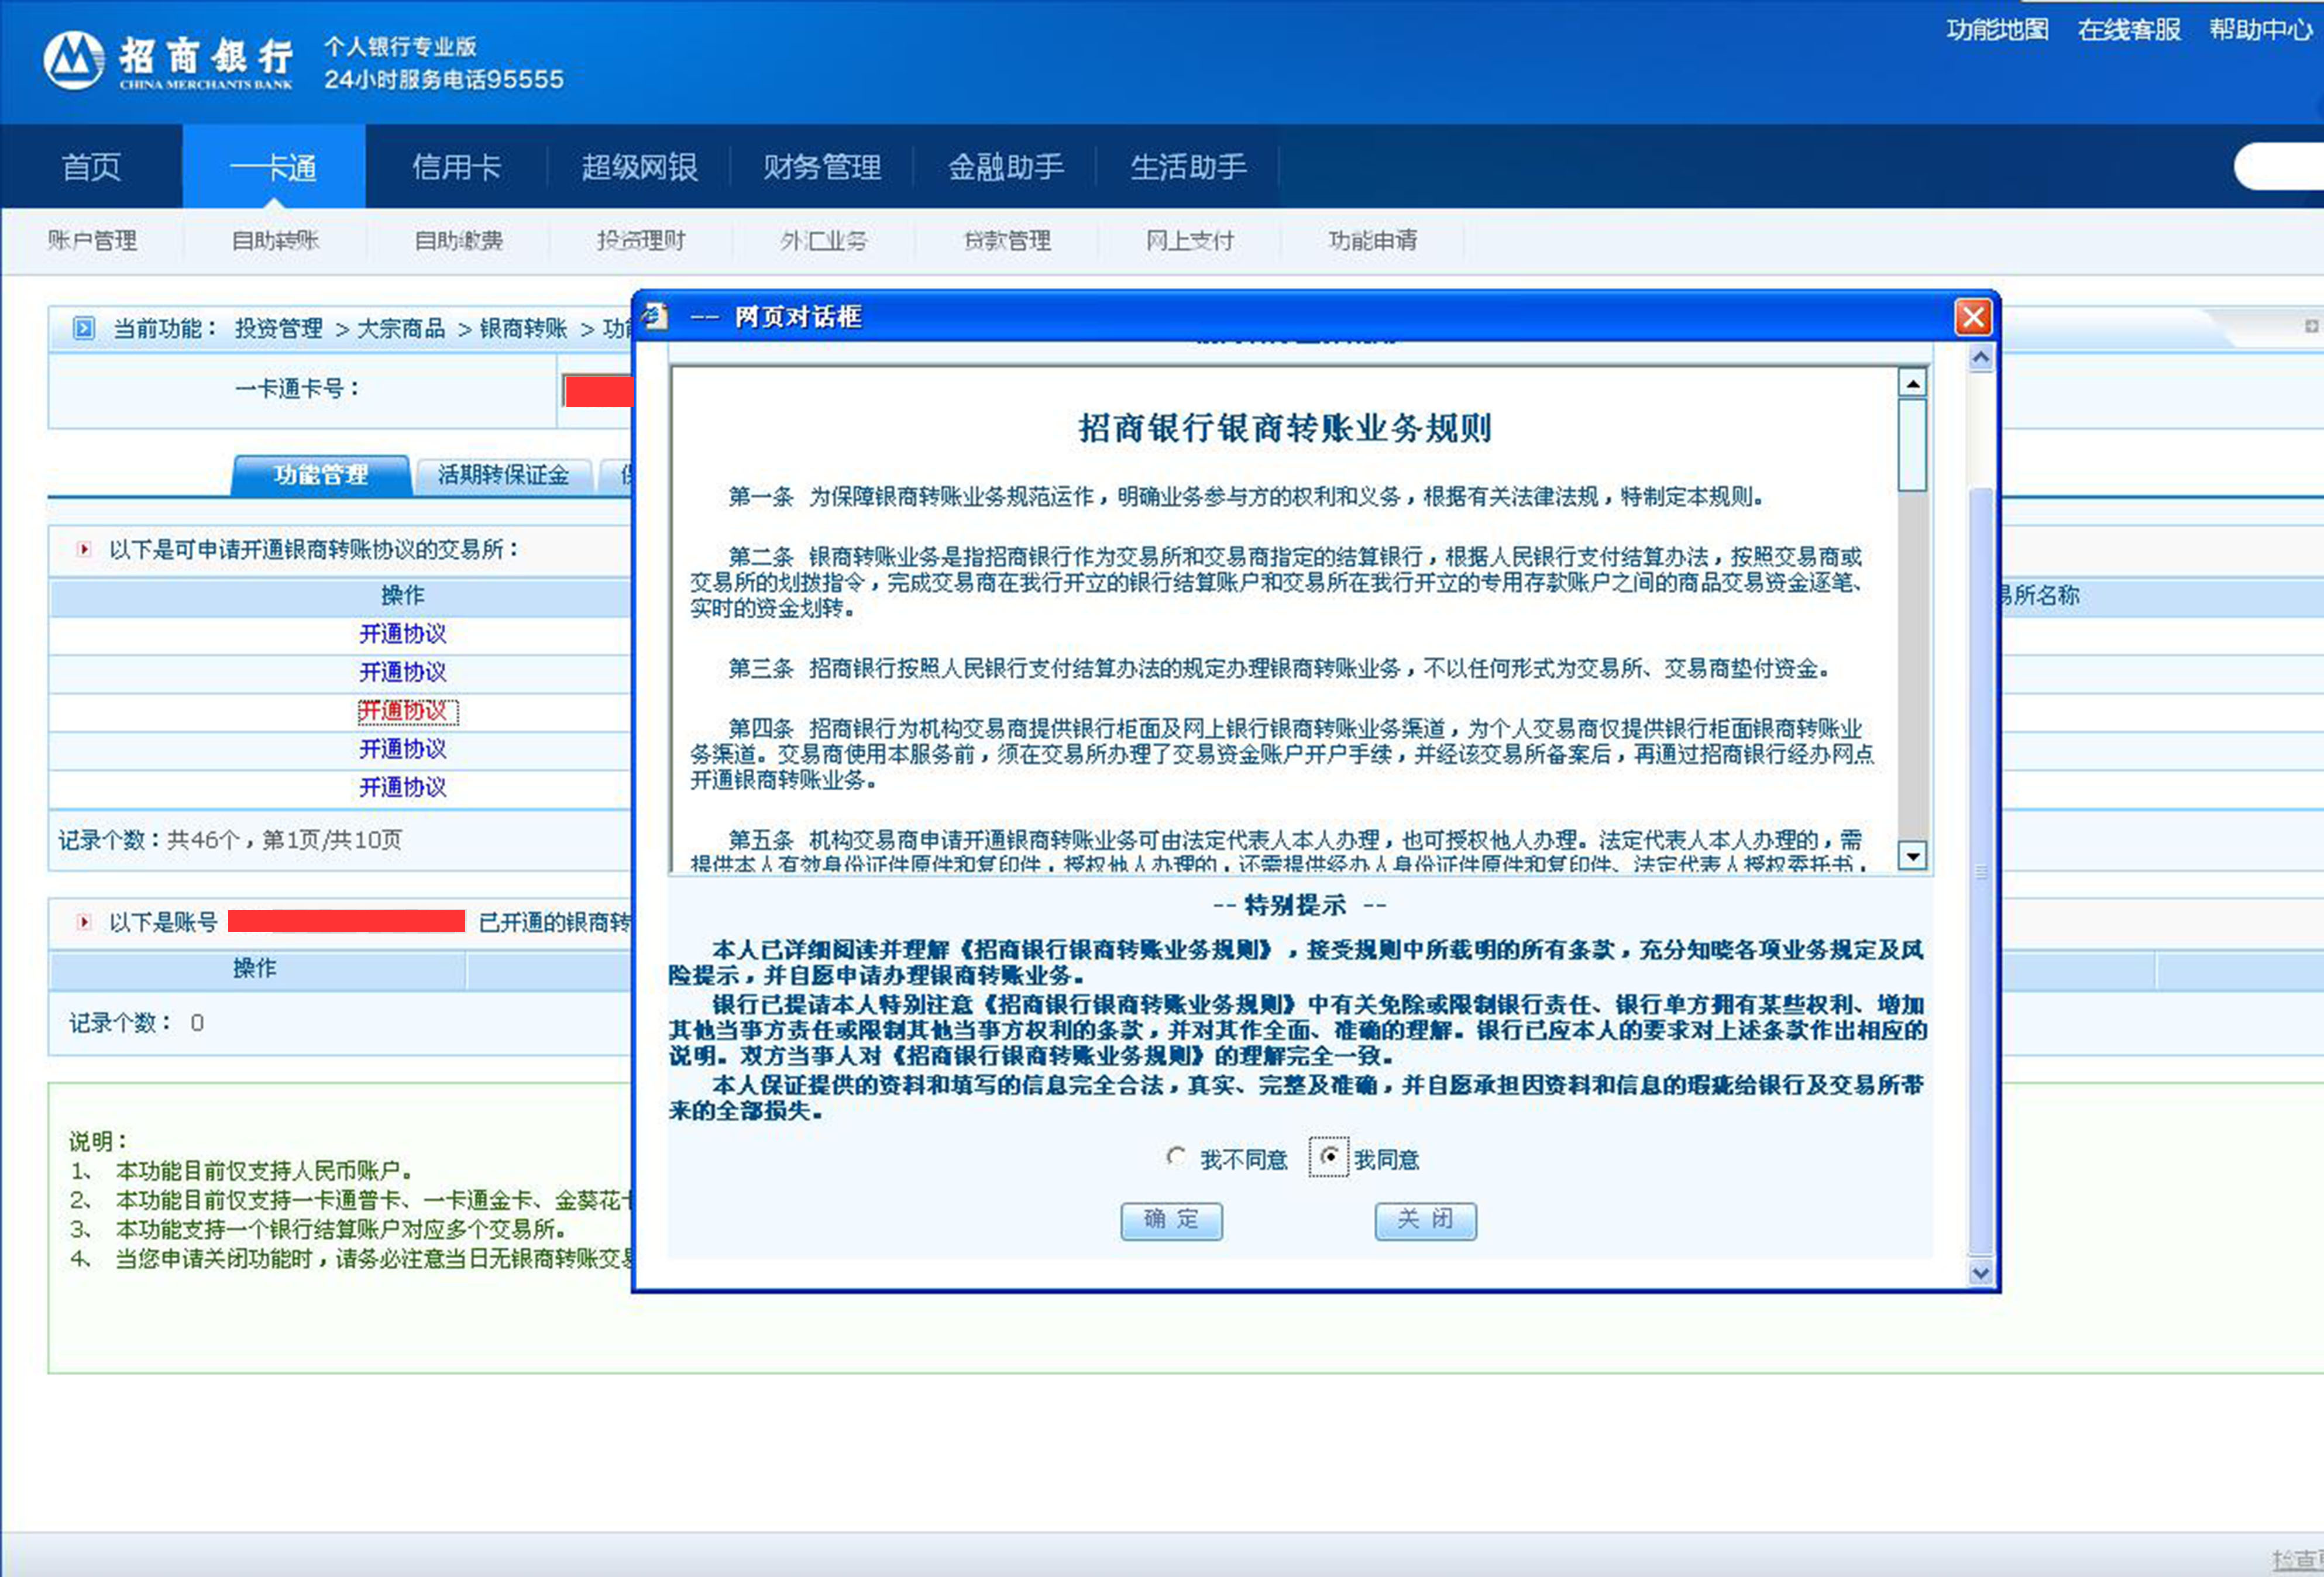Screen dimensions: 2324x1577
Task: Click the rules title 招商银行银商转账业务规则
Action: 1284,429
